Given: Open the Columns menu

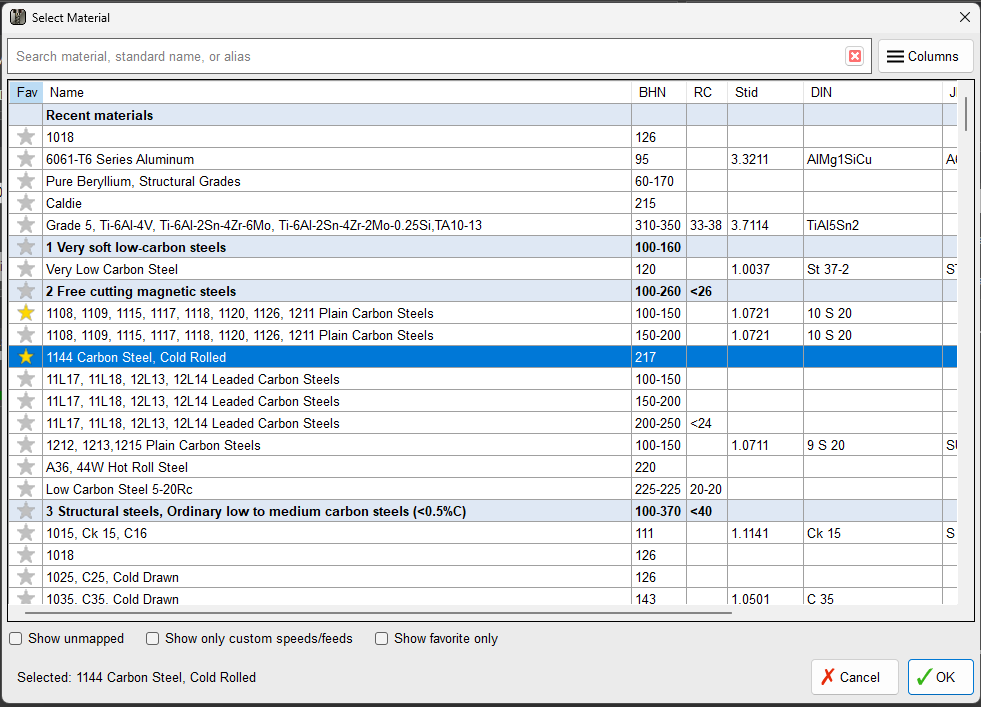Looking at the screenshot, I should [x=925, y=56].
